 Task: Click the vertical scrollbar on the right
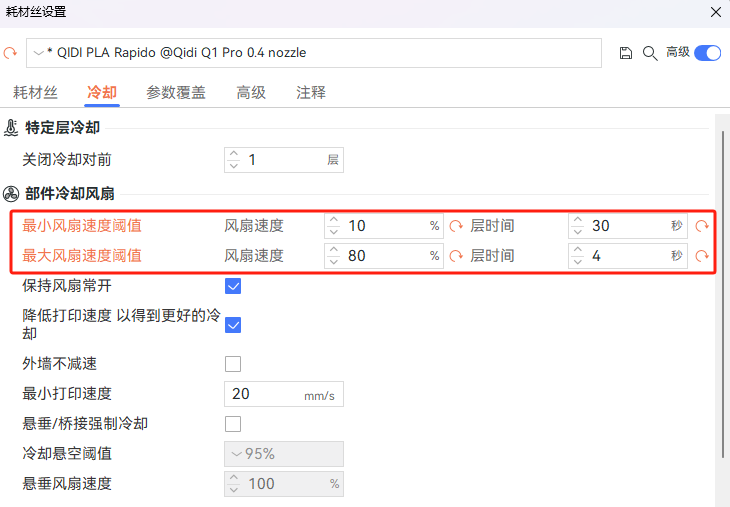721,290
